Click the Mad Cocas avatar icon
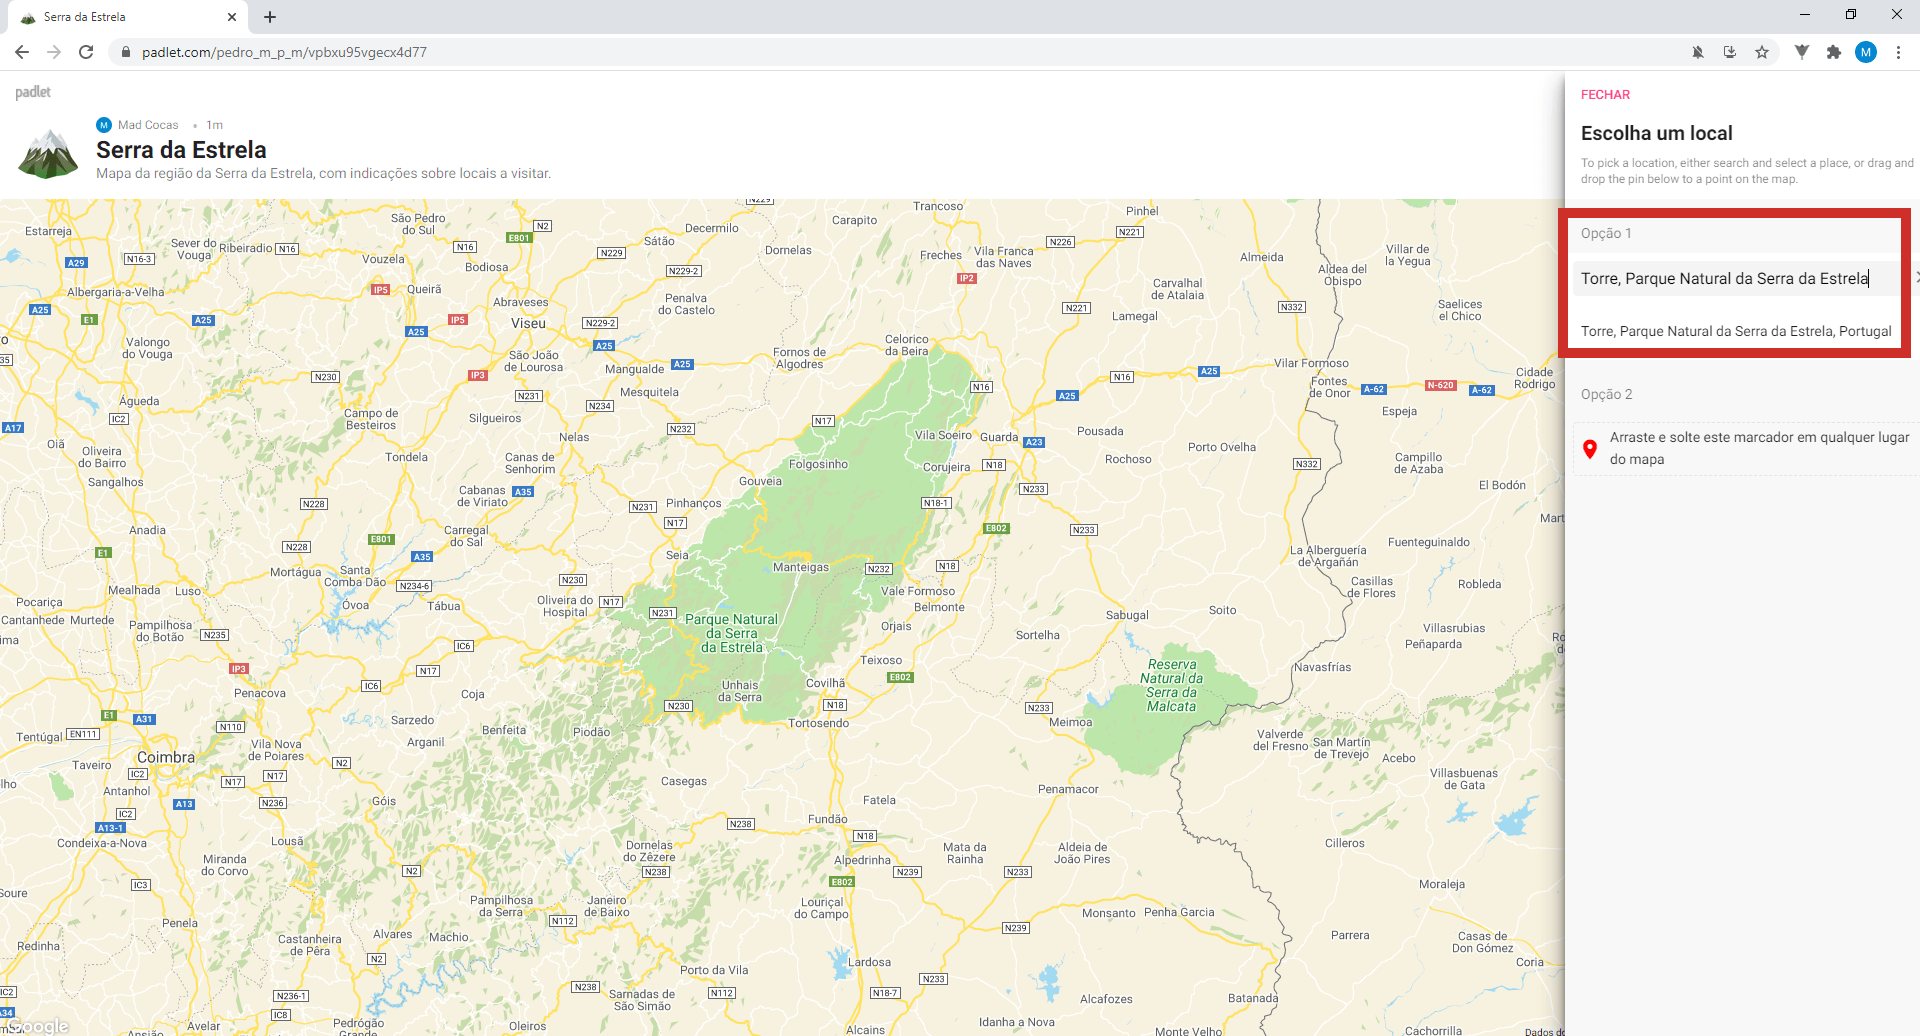The image size is (1920, 1036). [x=104, y=125]
